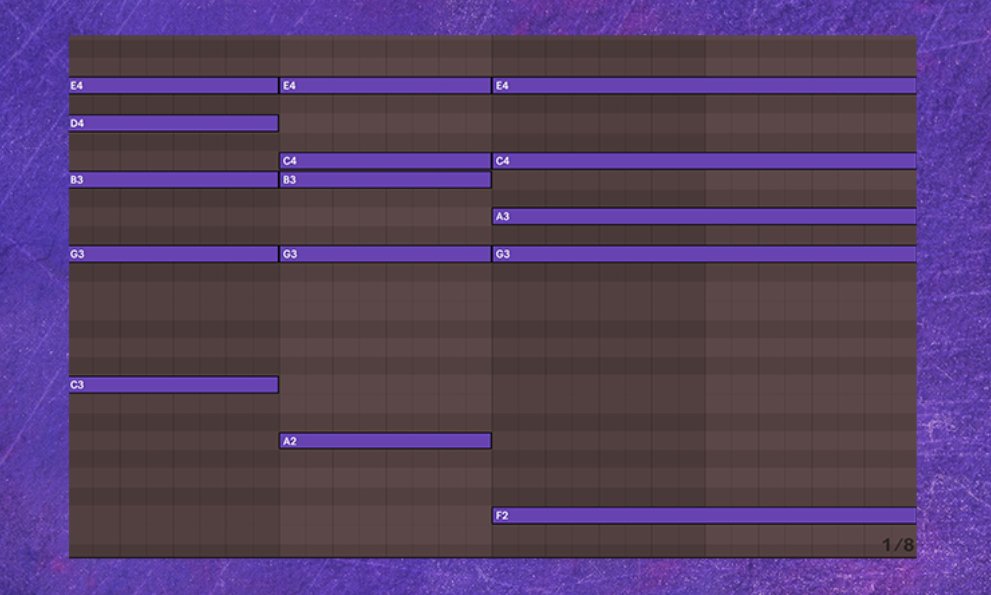991x595 pixels.
Task: Select the A2 bass note
Action: tap(385, 441)
